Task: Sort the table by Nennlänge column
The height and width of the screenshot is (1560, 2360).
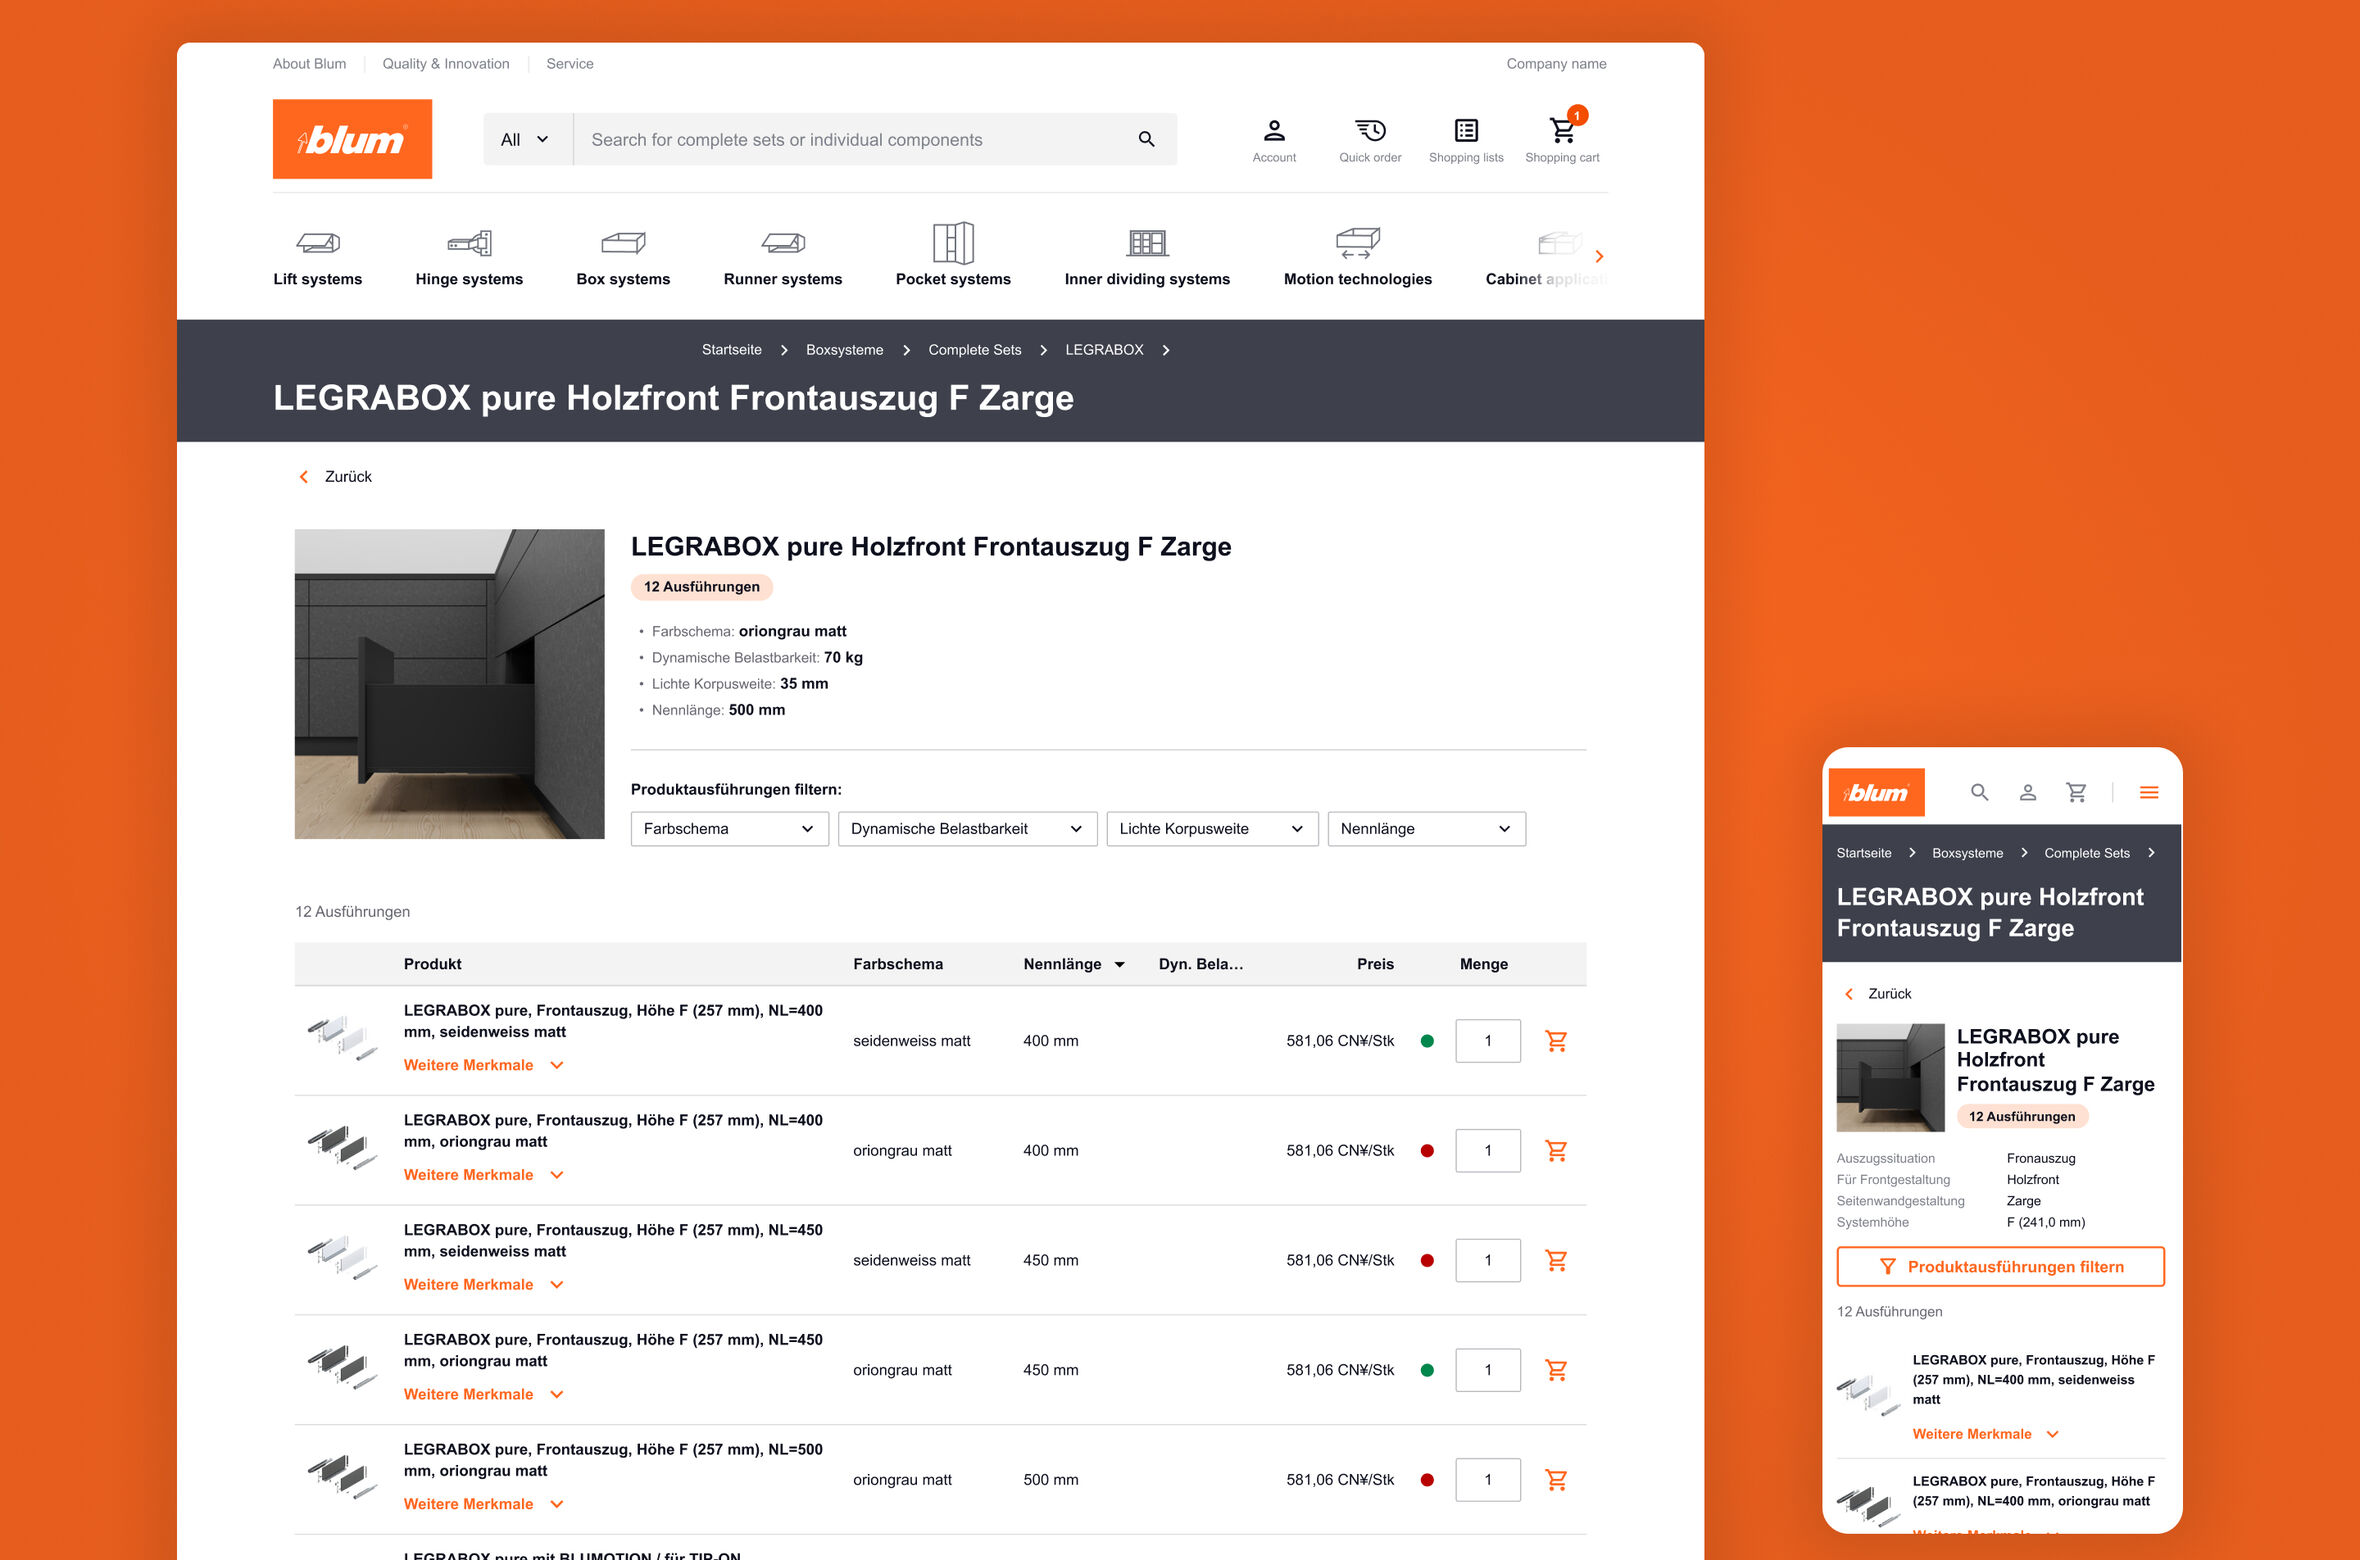Action: click(1072, 964)
